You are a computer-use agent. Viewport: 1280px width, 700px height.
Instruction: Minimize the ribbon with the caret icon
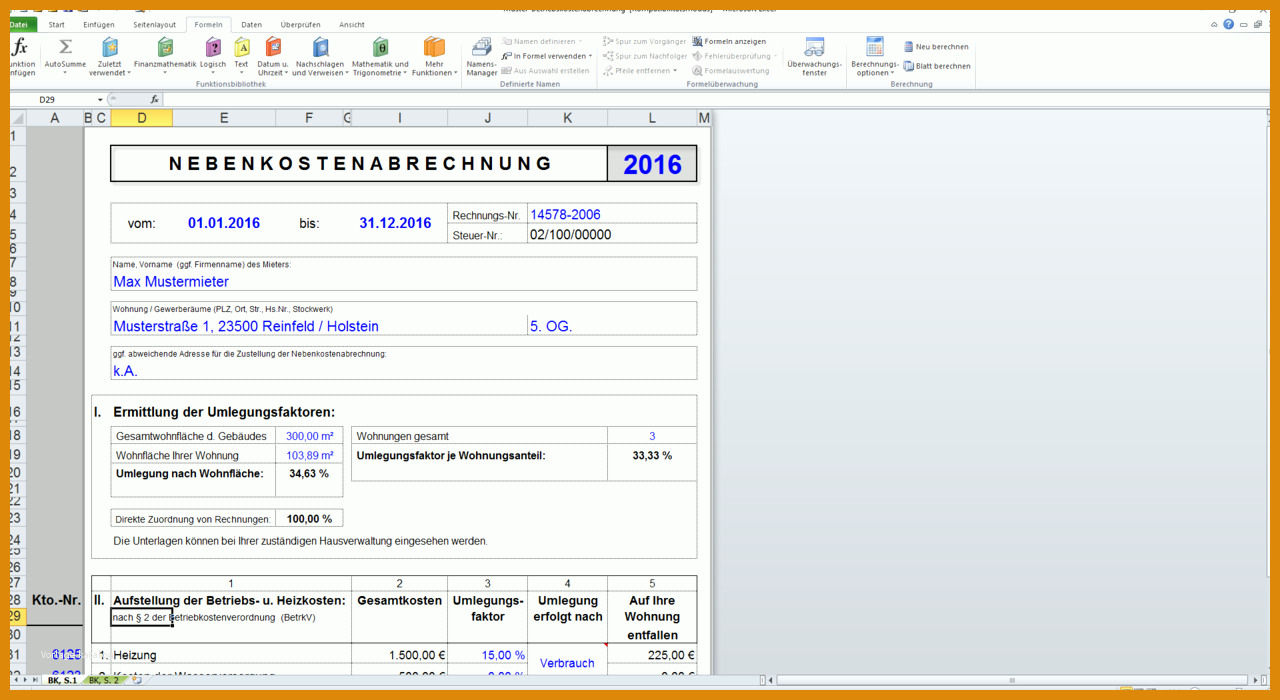(x=1214, y=24)
